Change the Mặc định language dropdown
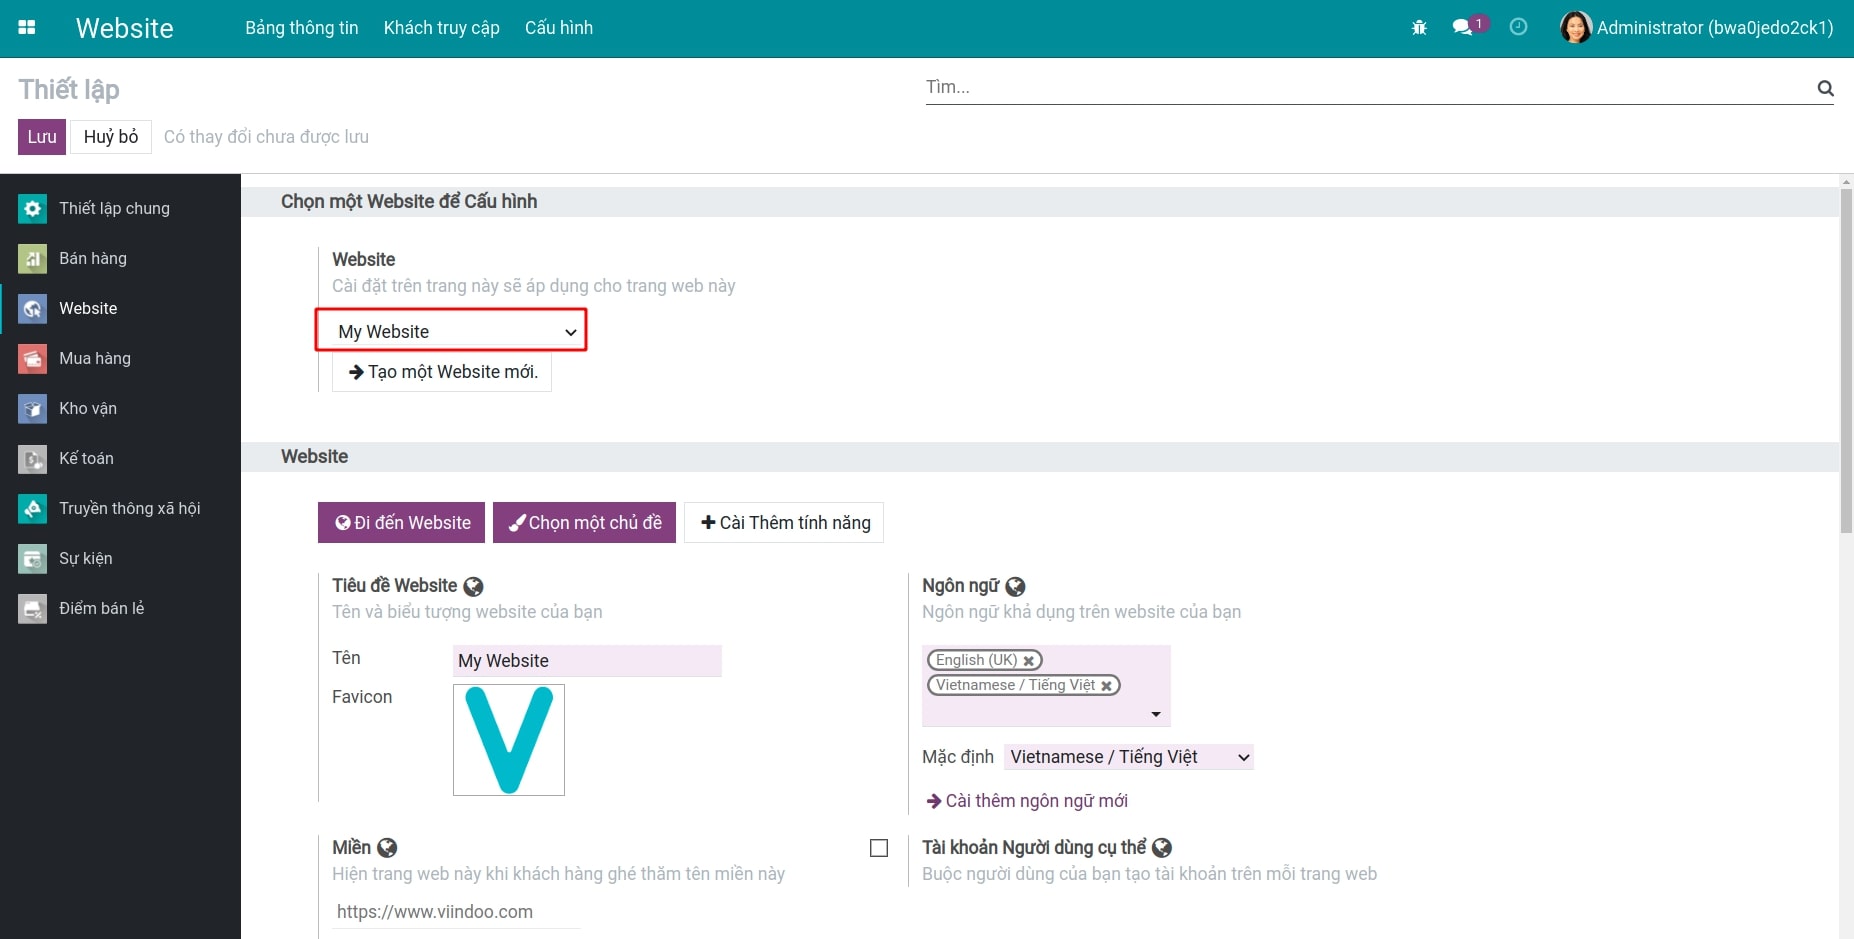The image size is (1854, 939). pyautogui.click(x=1128, y=757)
